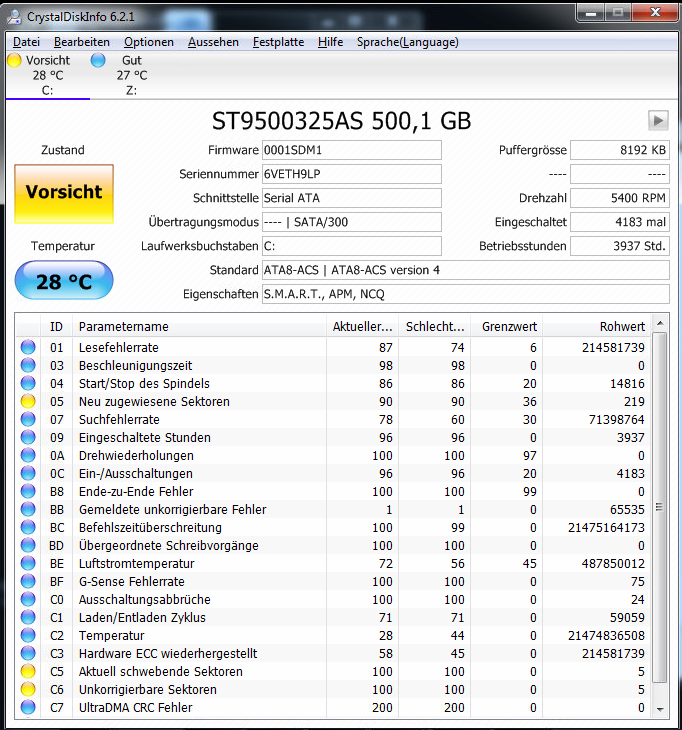Click yellow status icon of Aktuell schwebende Sektoren
Screen dimensions: 682x730
28,671
